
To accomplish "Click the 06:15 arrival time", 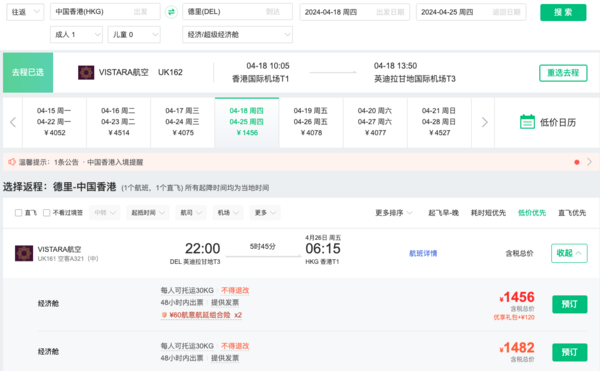I will point(323,249).
